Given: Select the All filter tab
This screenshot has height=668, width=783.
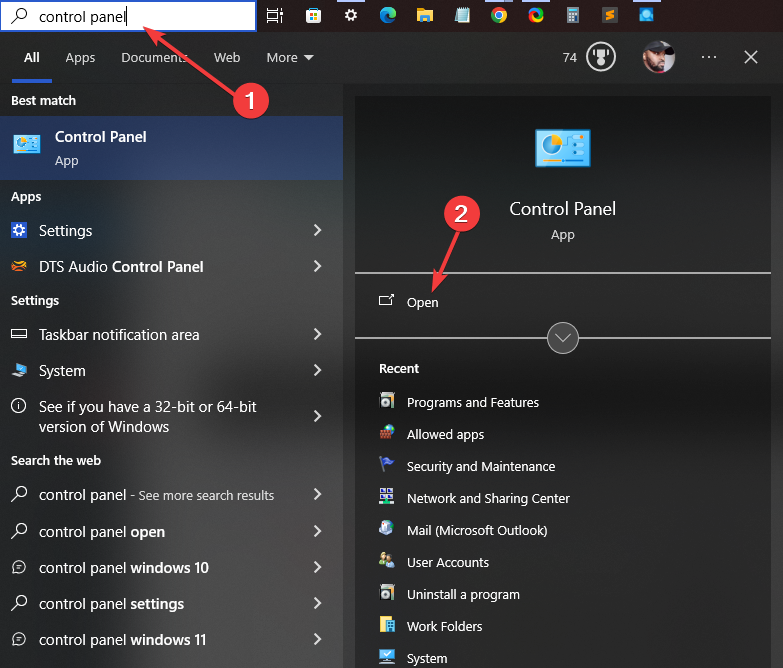Looking at the screenshot, I should pos(31,57).
